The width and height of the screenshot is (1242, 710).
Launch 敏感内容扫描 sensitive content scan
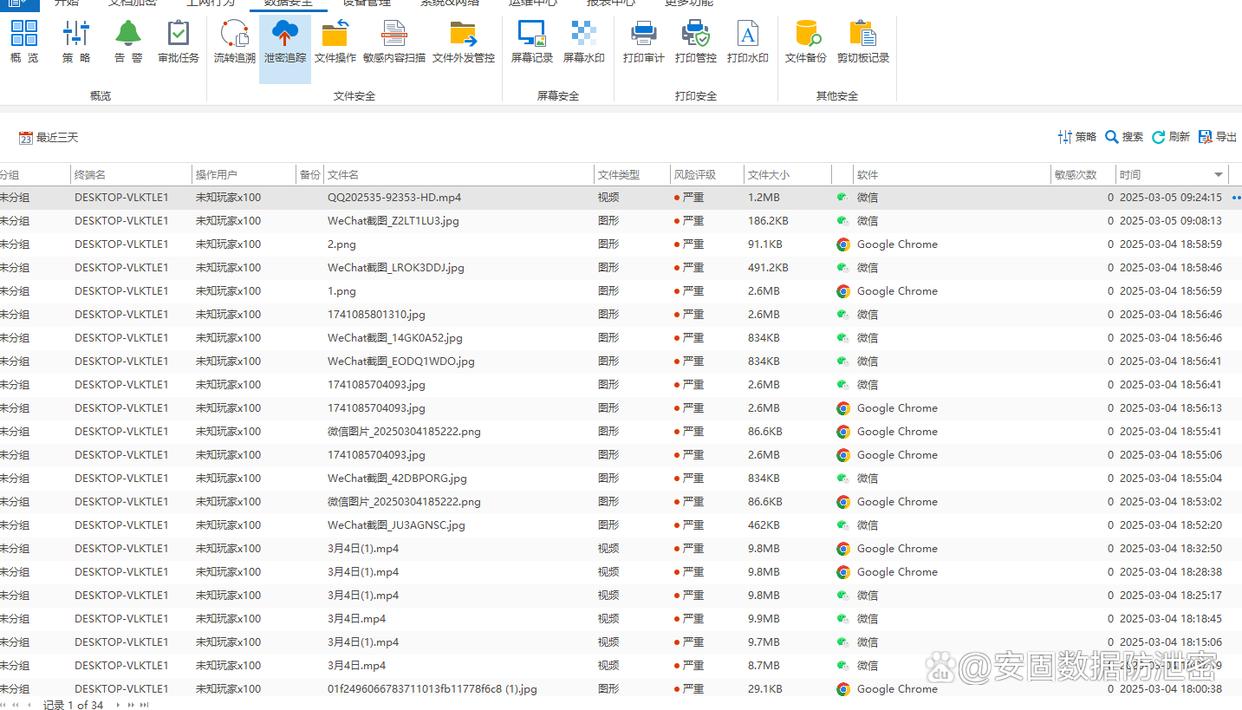tap(394, 42)
